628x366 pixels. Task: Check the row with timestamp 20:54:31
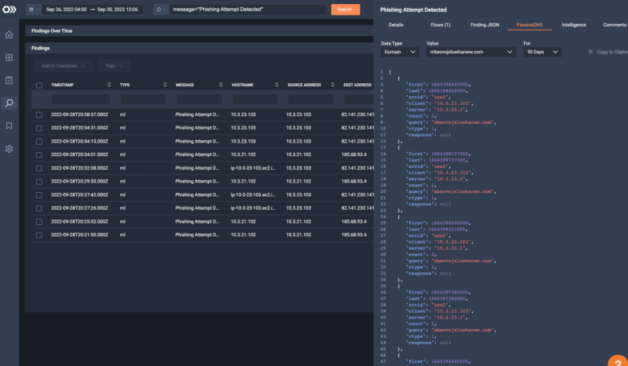[39, 128]
